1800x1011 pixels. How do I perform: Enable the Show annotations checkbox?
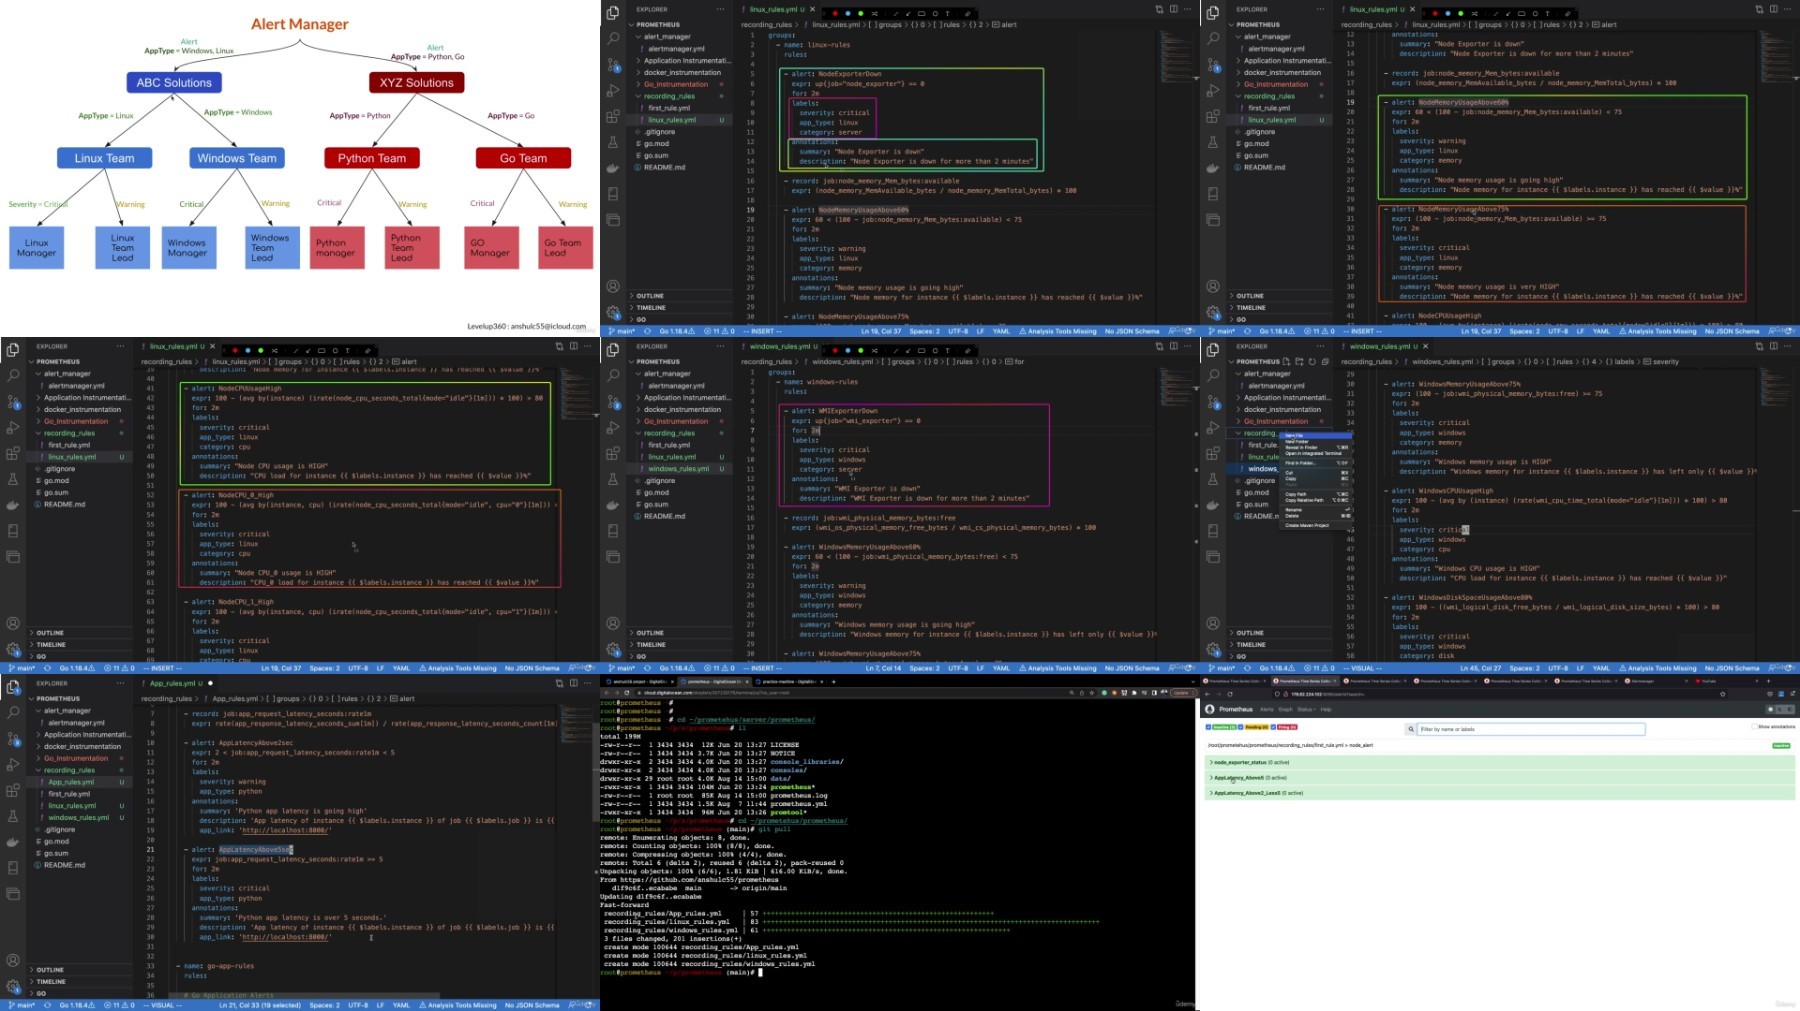tap(1754, 726)
